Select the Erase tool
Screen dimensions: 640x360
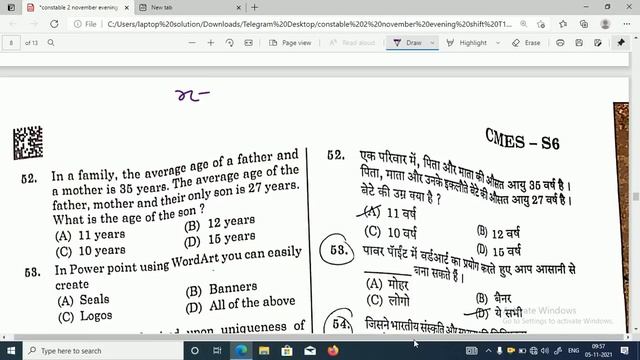pos(526,42)
